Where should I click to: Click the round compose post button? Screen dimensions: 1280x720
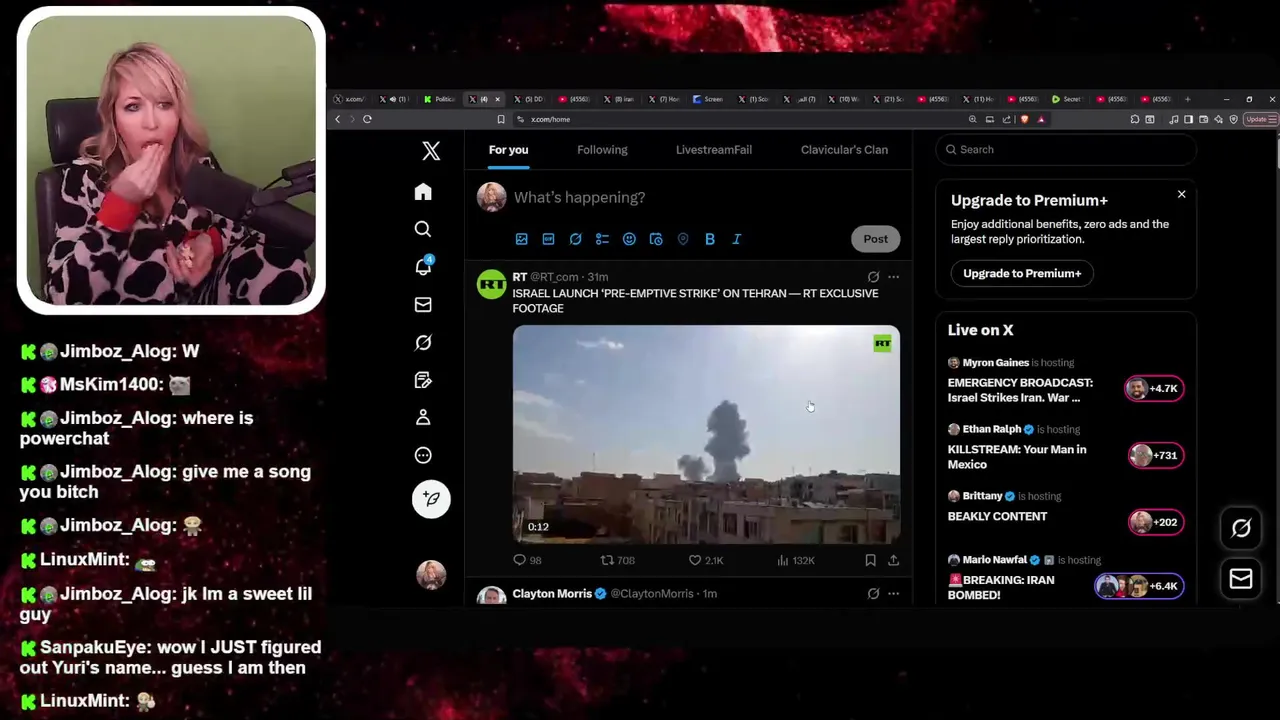point(431,499)
